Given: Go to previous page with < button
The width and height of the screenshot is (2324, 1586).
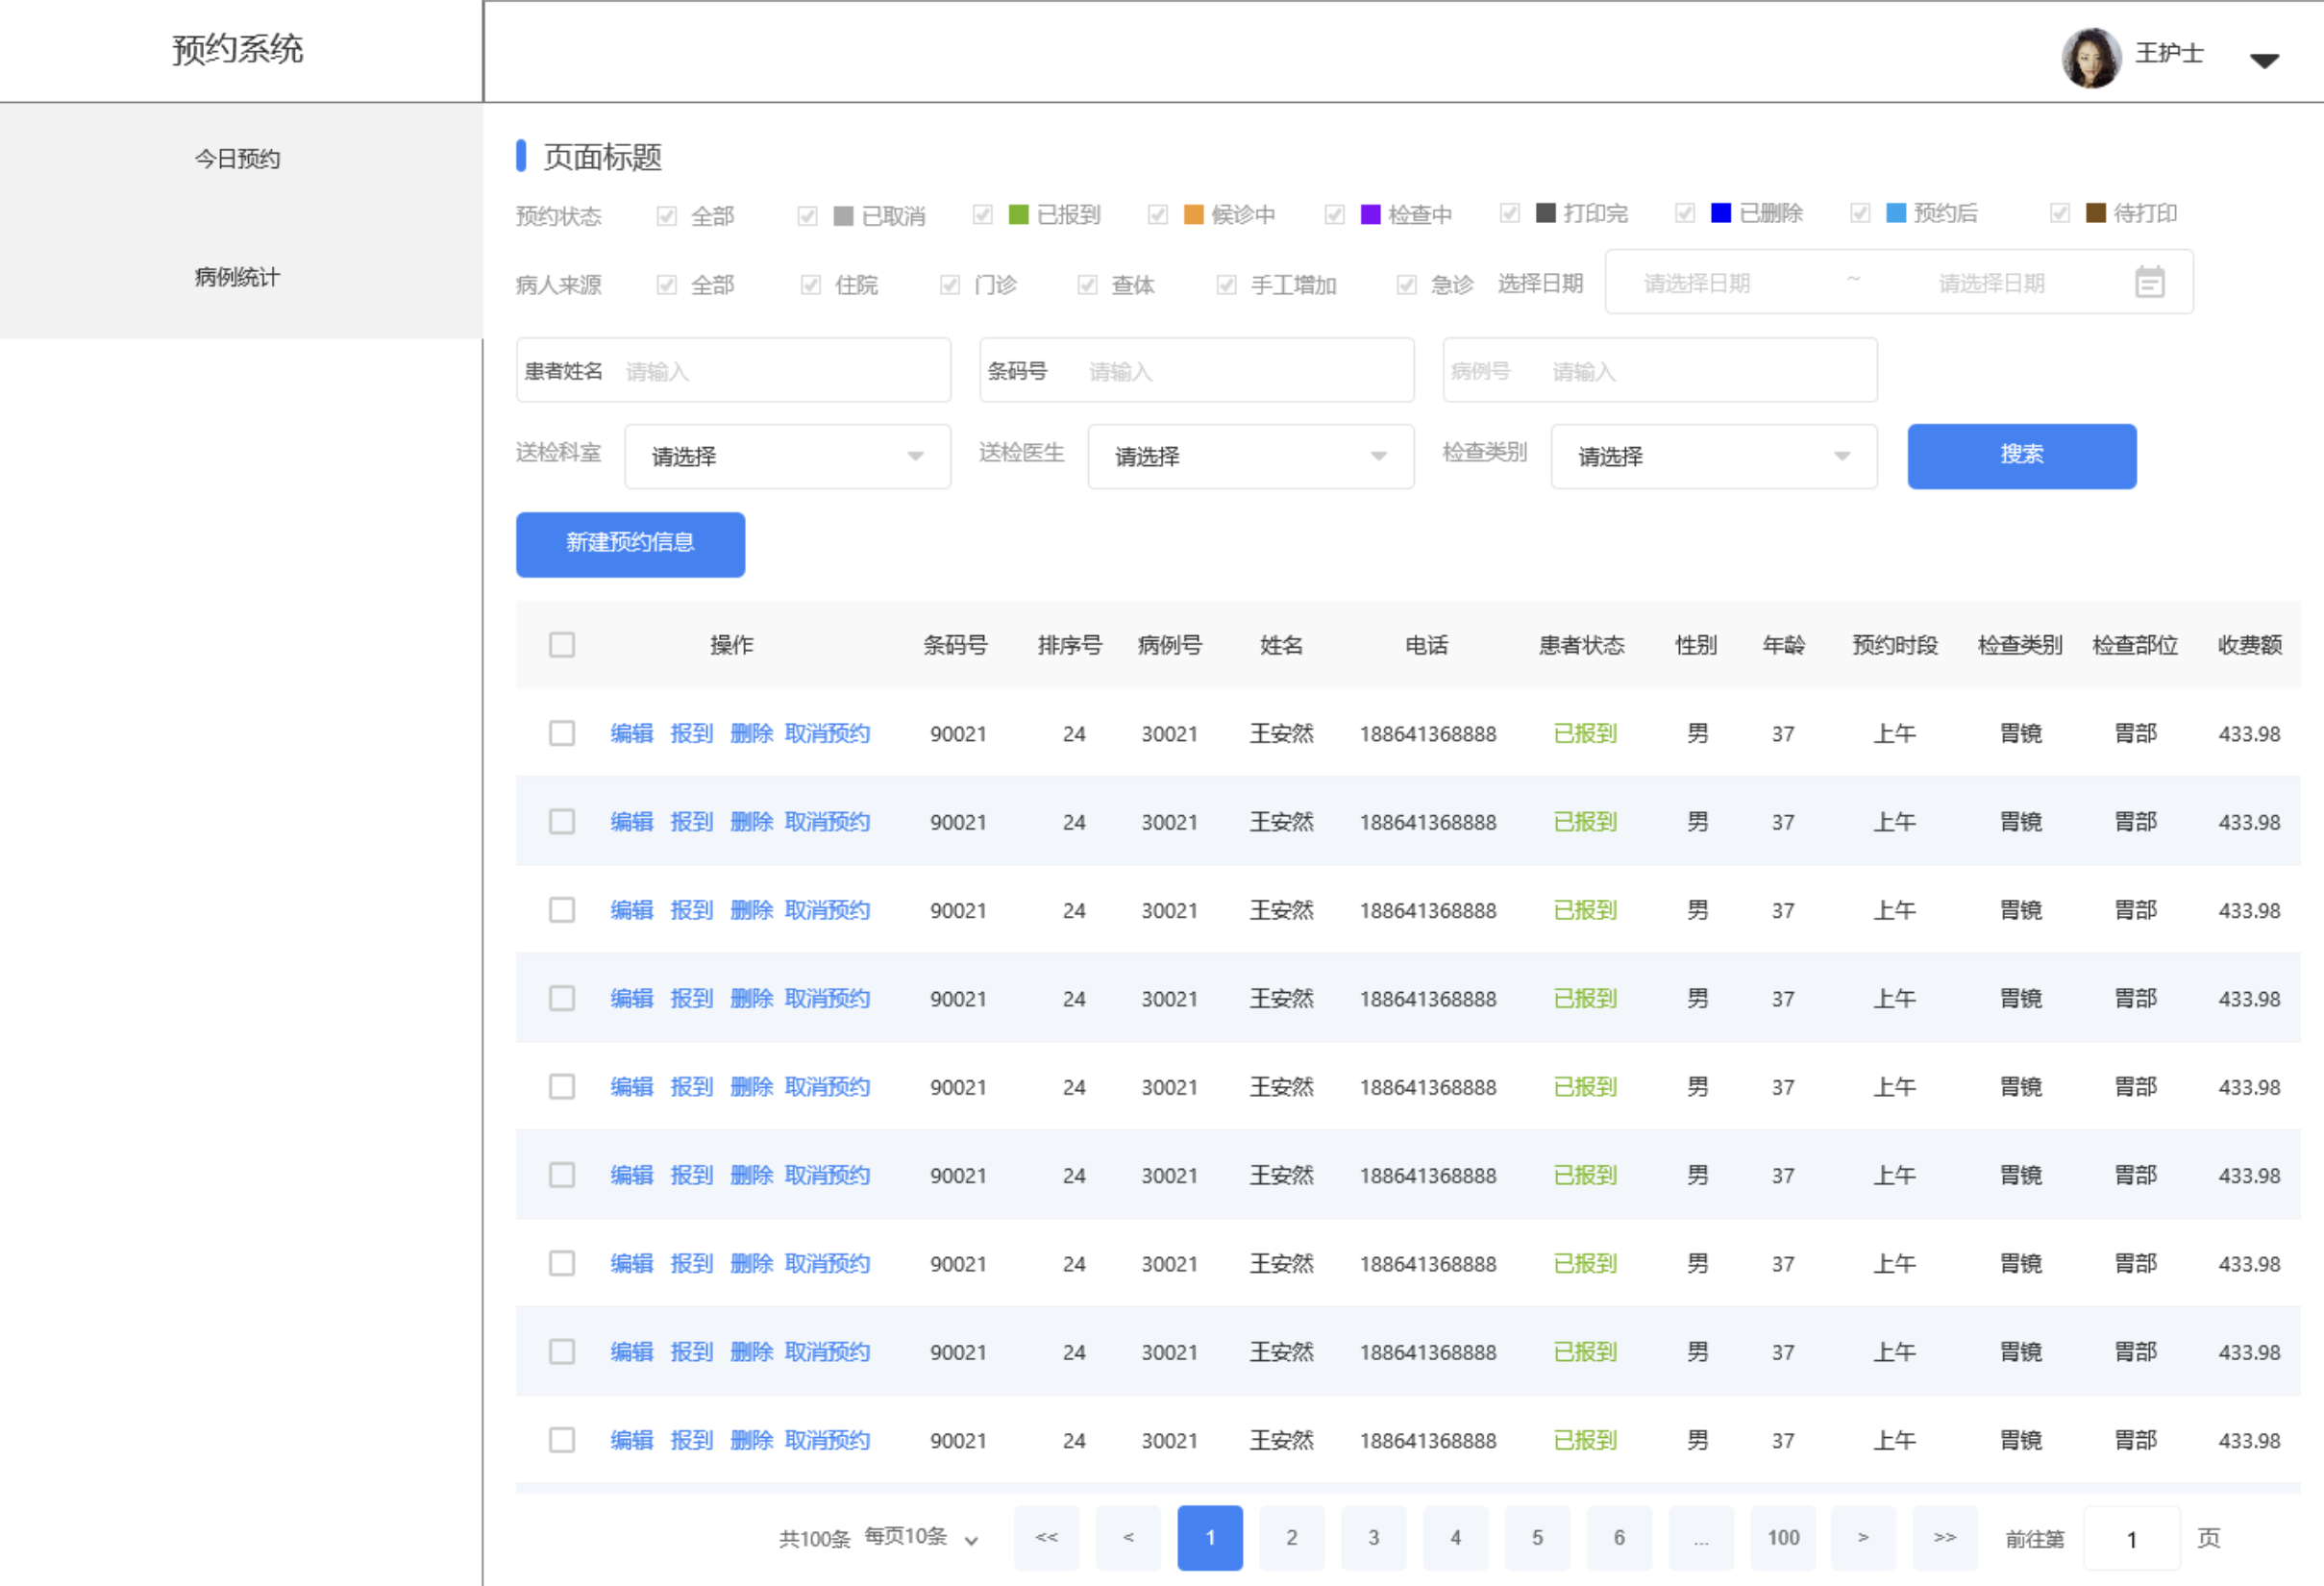Looking at the screenshot, I should pos(1128,1537).
